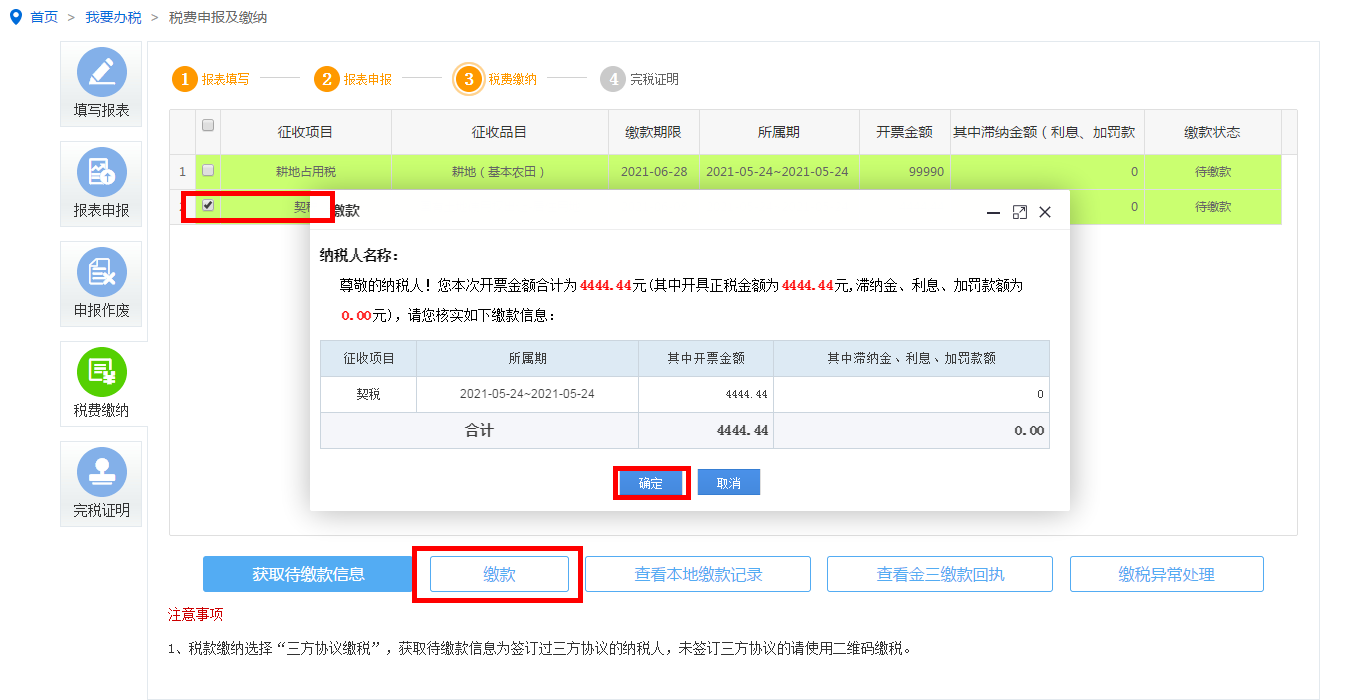Click the dialog's 2021-05-24~2021-05-24 period cell
The image size is (1363, 700).
(x=527, y=394)
